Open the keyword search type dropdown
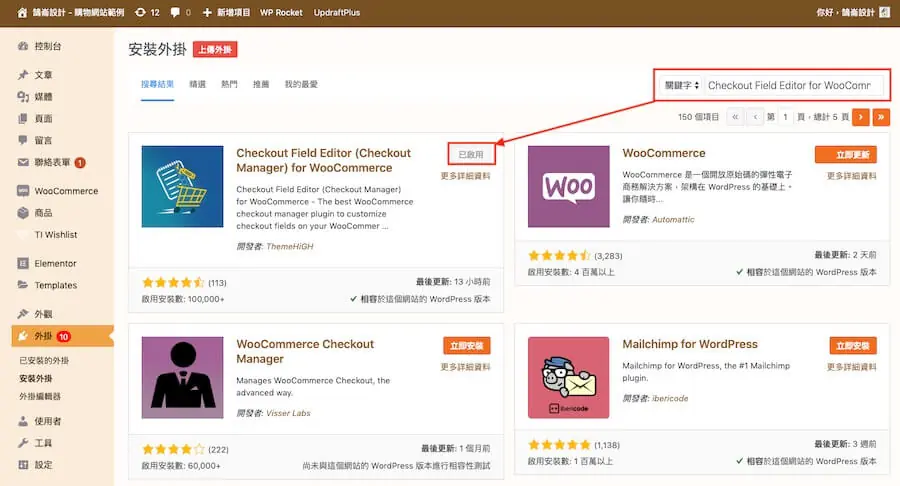 pyautogui.click(x=681, y=85)
